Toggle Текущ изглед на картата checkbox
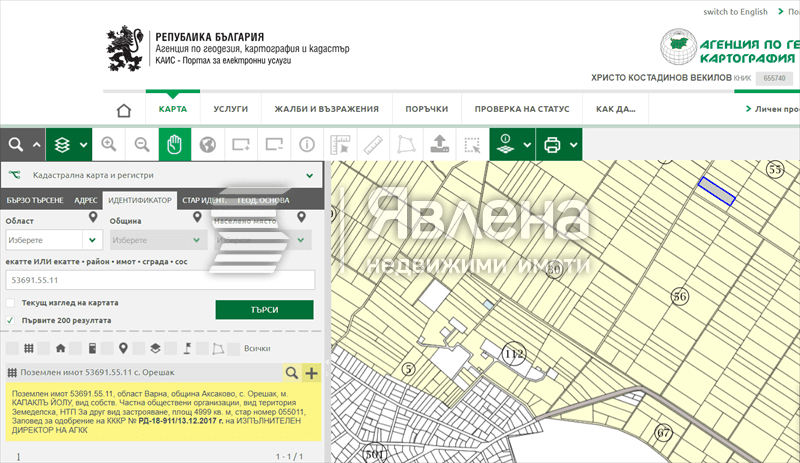This screenshot has height=463, width=800. click(x=11, y=303)
